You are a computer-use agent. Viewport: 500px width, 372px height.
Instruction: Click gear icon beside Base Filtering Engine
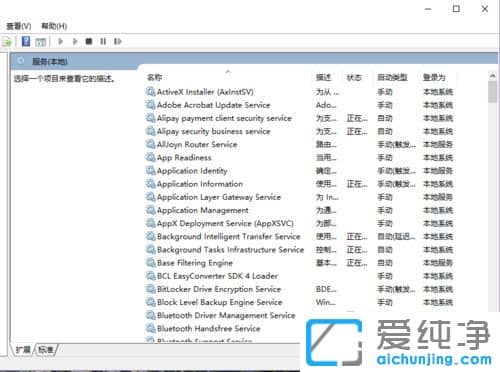coord(151,263)
